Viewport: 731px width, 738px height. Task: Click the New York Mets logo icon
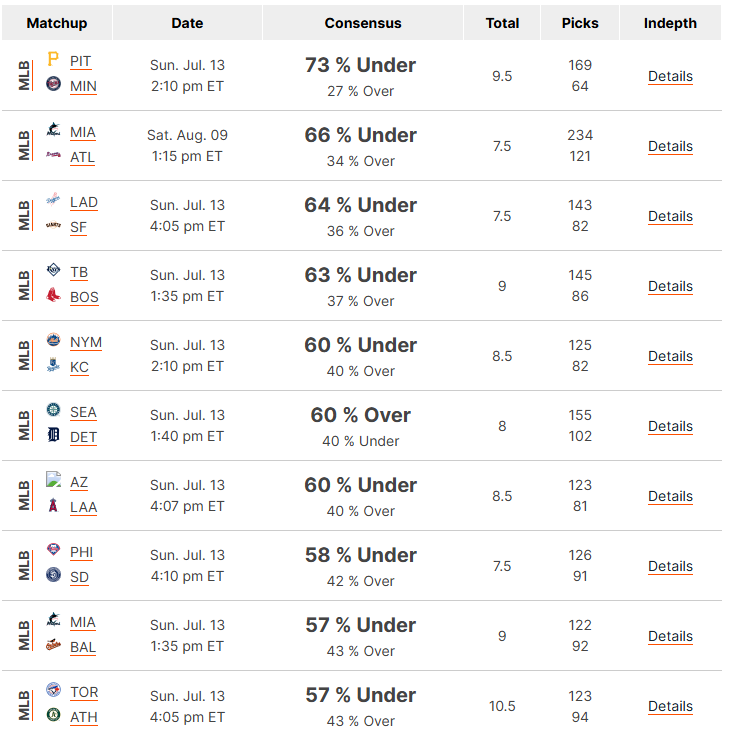53,340
